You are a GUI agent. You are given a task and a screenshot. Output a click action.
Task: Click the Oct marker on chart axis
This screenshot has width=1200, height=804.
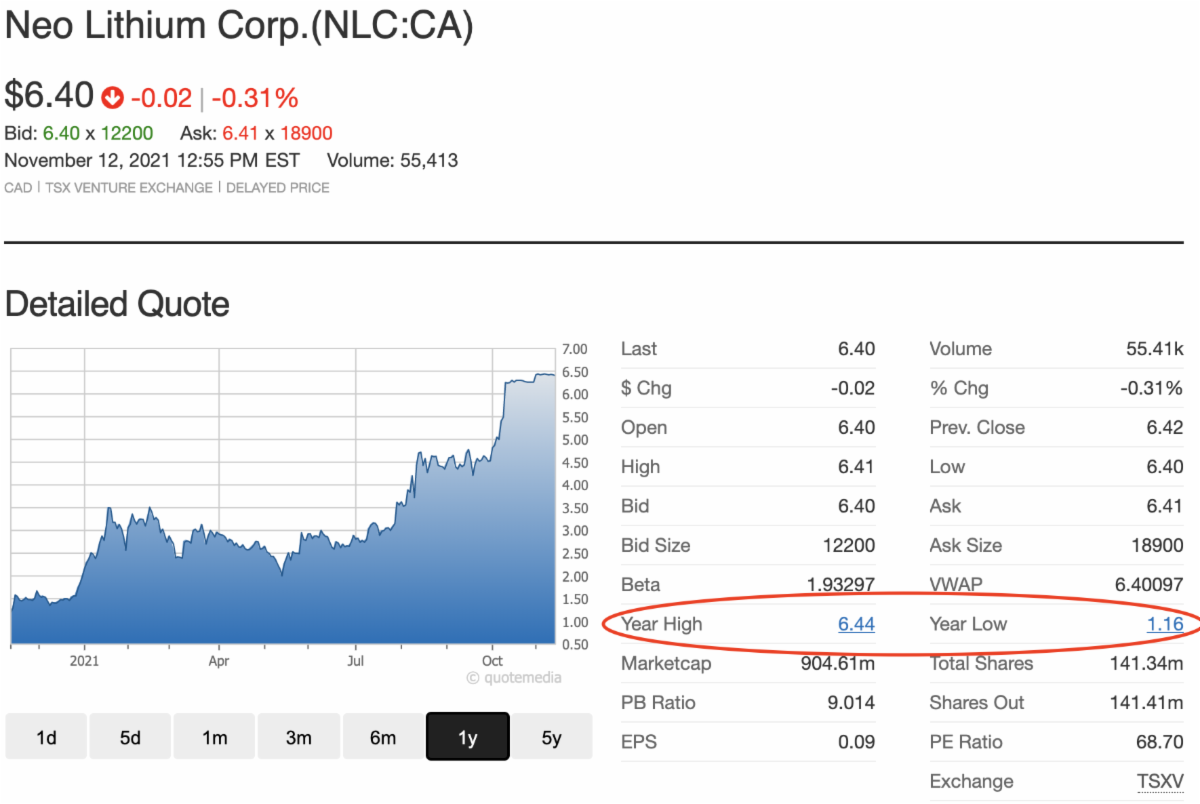pyautogui.click(x=491, y=661)
